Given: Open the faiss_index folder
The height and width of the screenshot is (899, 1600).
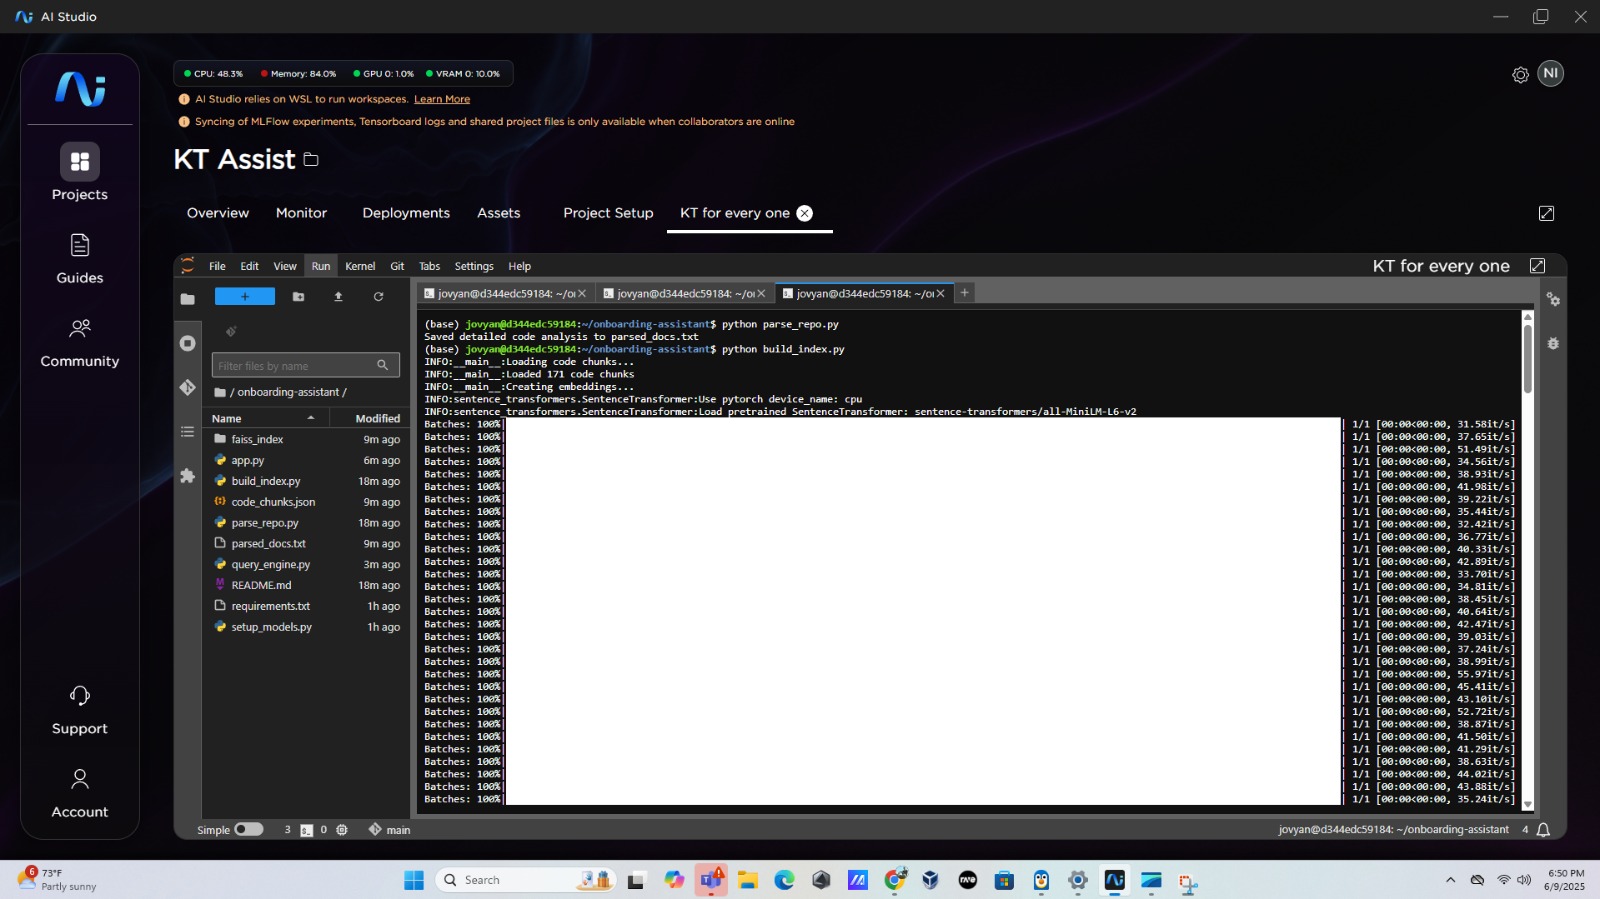Looking at the screenshot, I should click(x=306, y=439).
